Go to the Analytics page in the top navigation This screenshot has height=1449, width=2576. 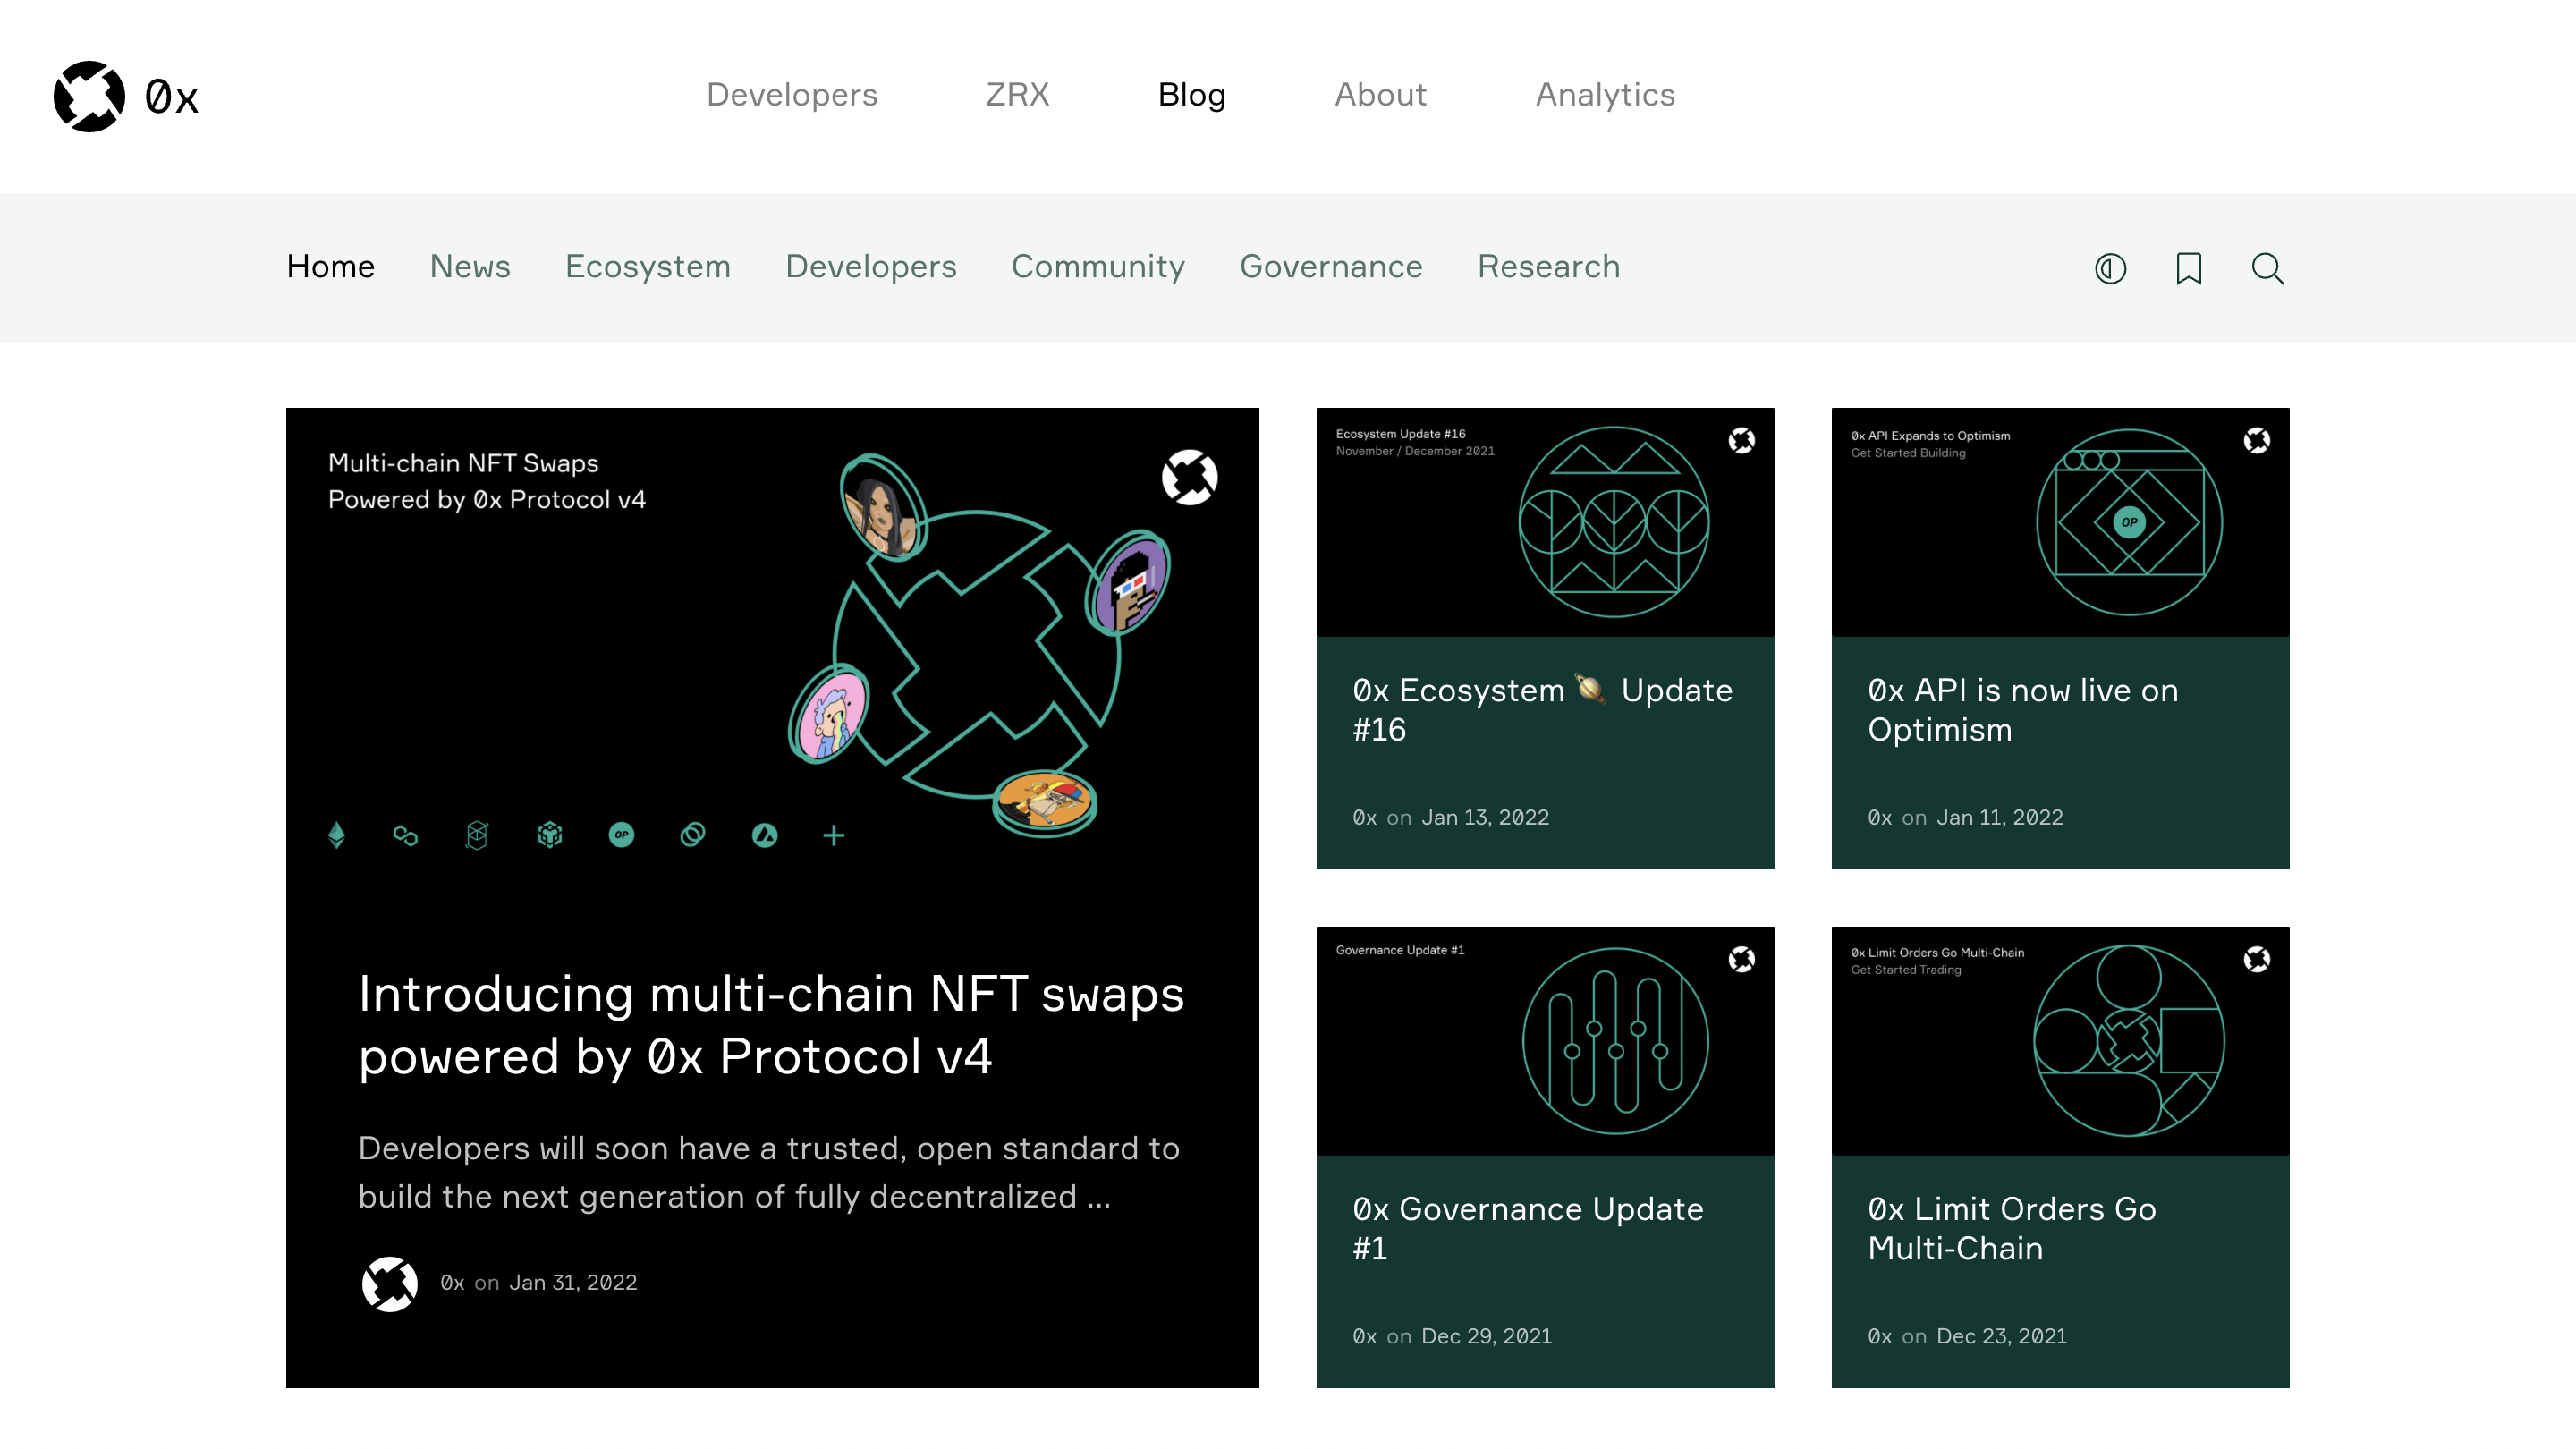(1604, 95)
